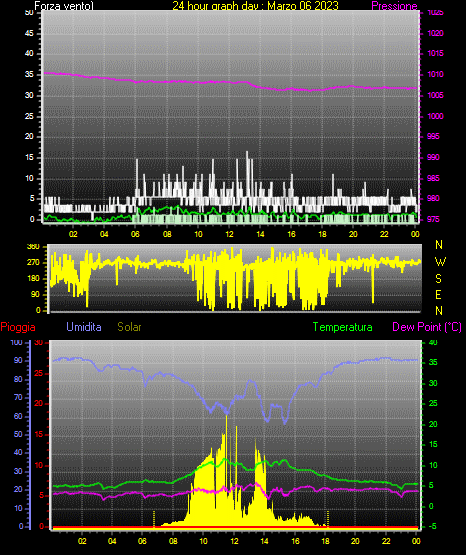Click the 18 hour tick on bottom graph
Viewport: 466px width, 555px height.
point(325,541)
